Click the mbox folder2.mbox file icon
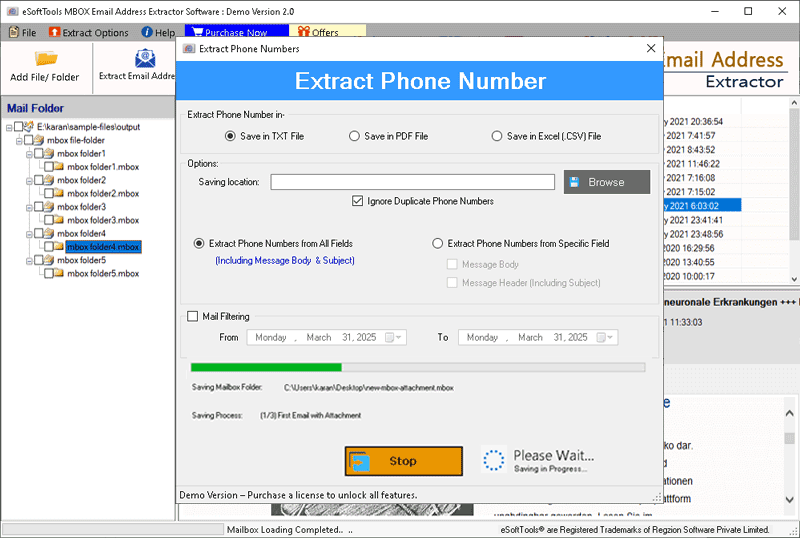The height and width of the screenshot is (538, 800). pos(59,193)
